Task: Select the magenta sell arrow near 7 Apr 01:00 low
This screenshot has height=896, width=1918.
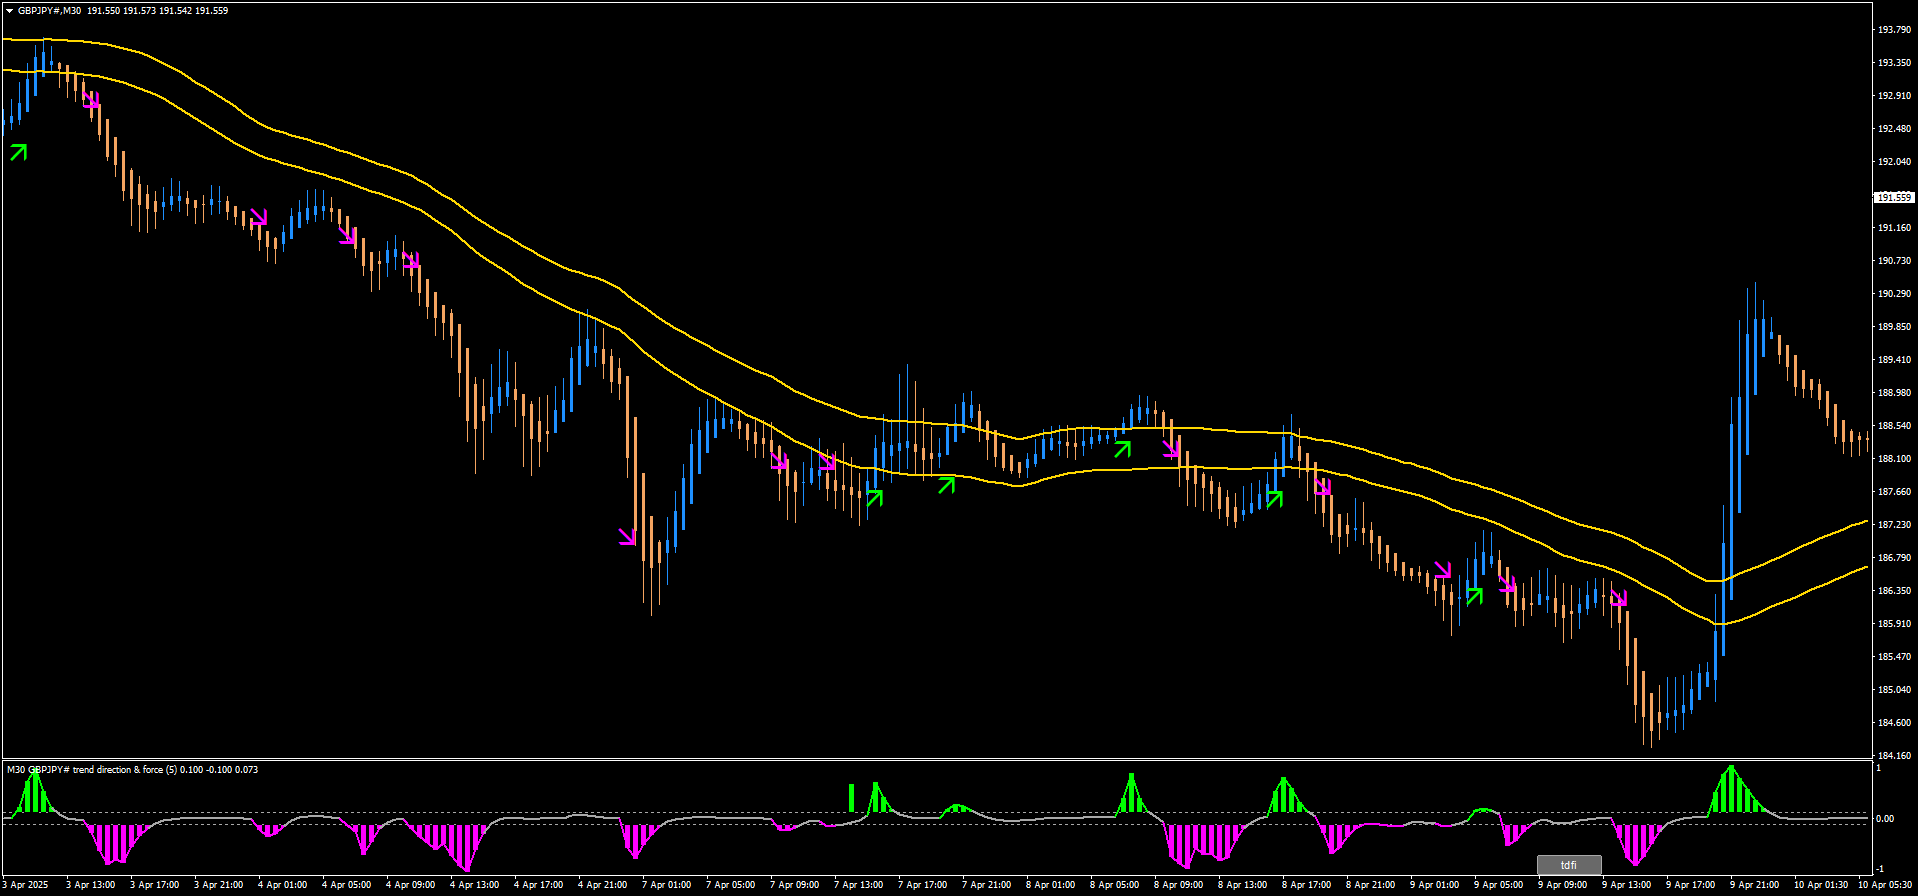Action: pyautogui.click(x=627, y=537)
